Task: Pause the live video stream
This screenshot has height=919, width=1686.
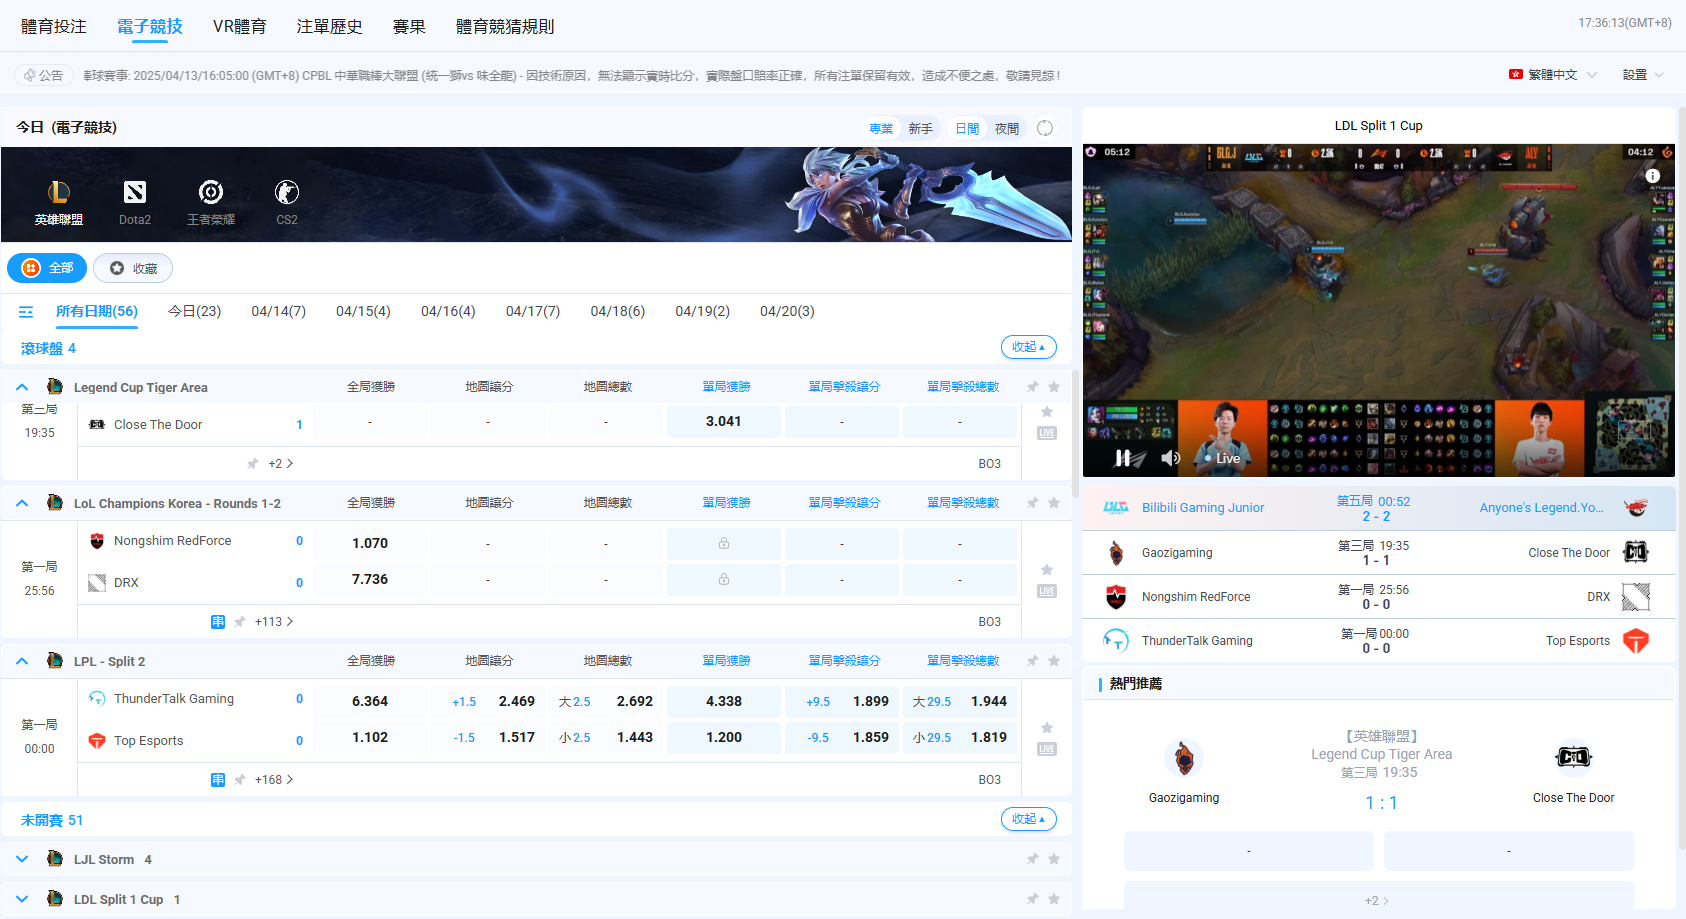Action: 1123,458
